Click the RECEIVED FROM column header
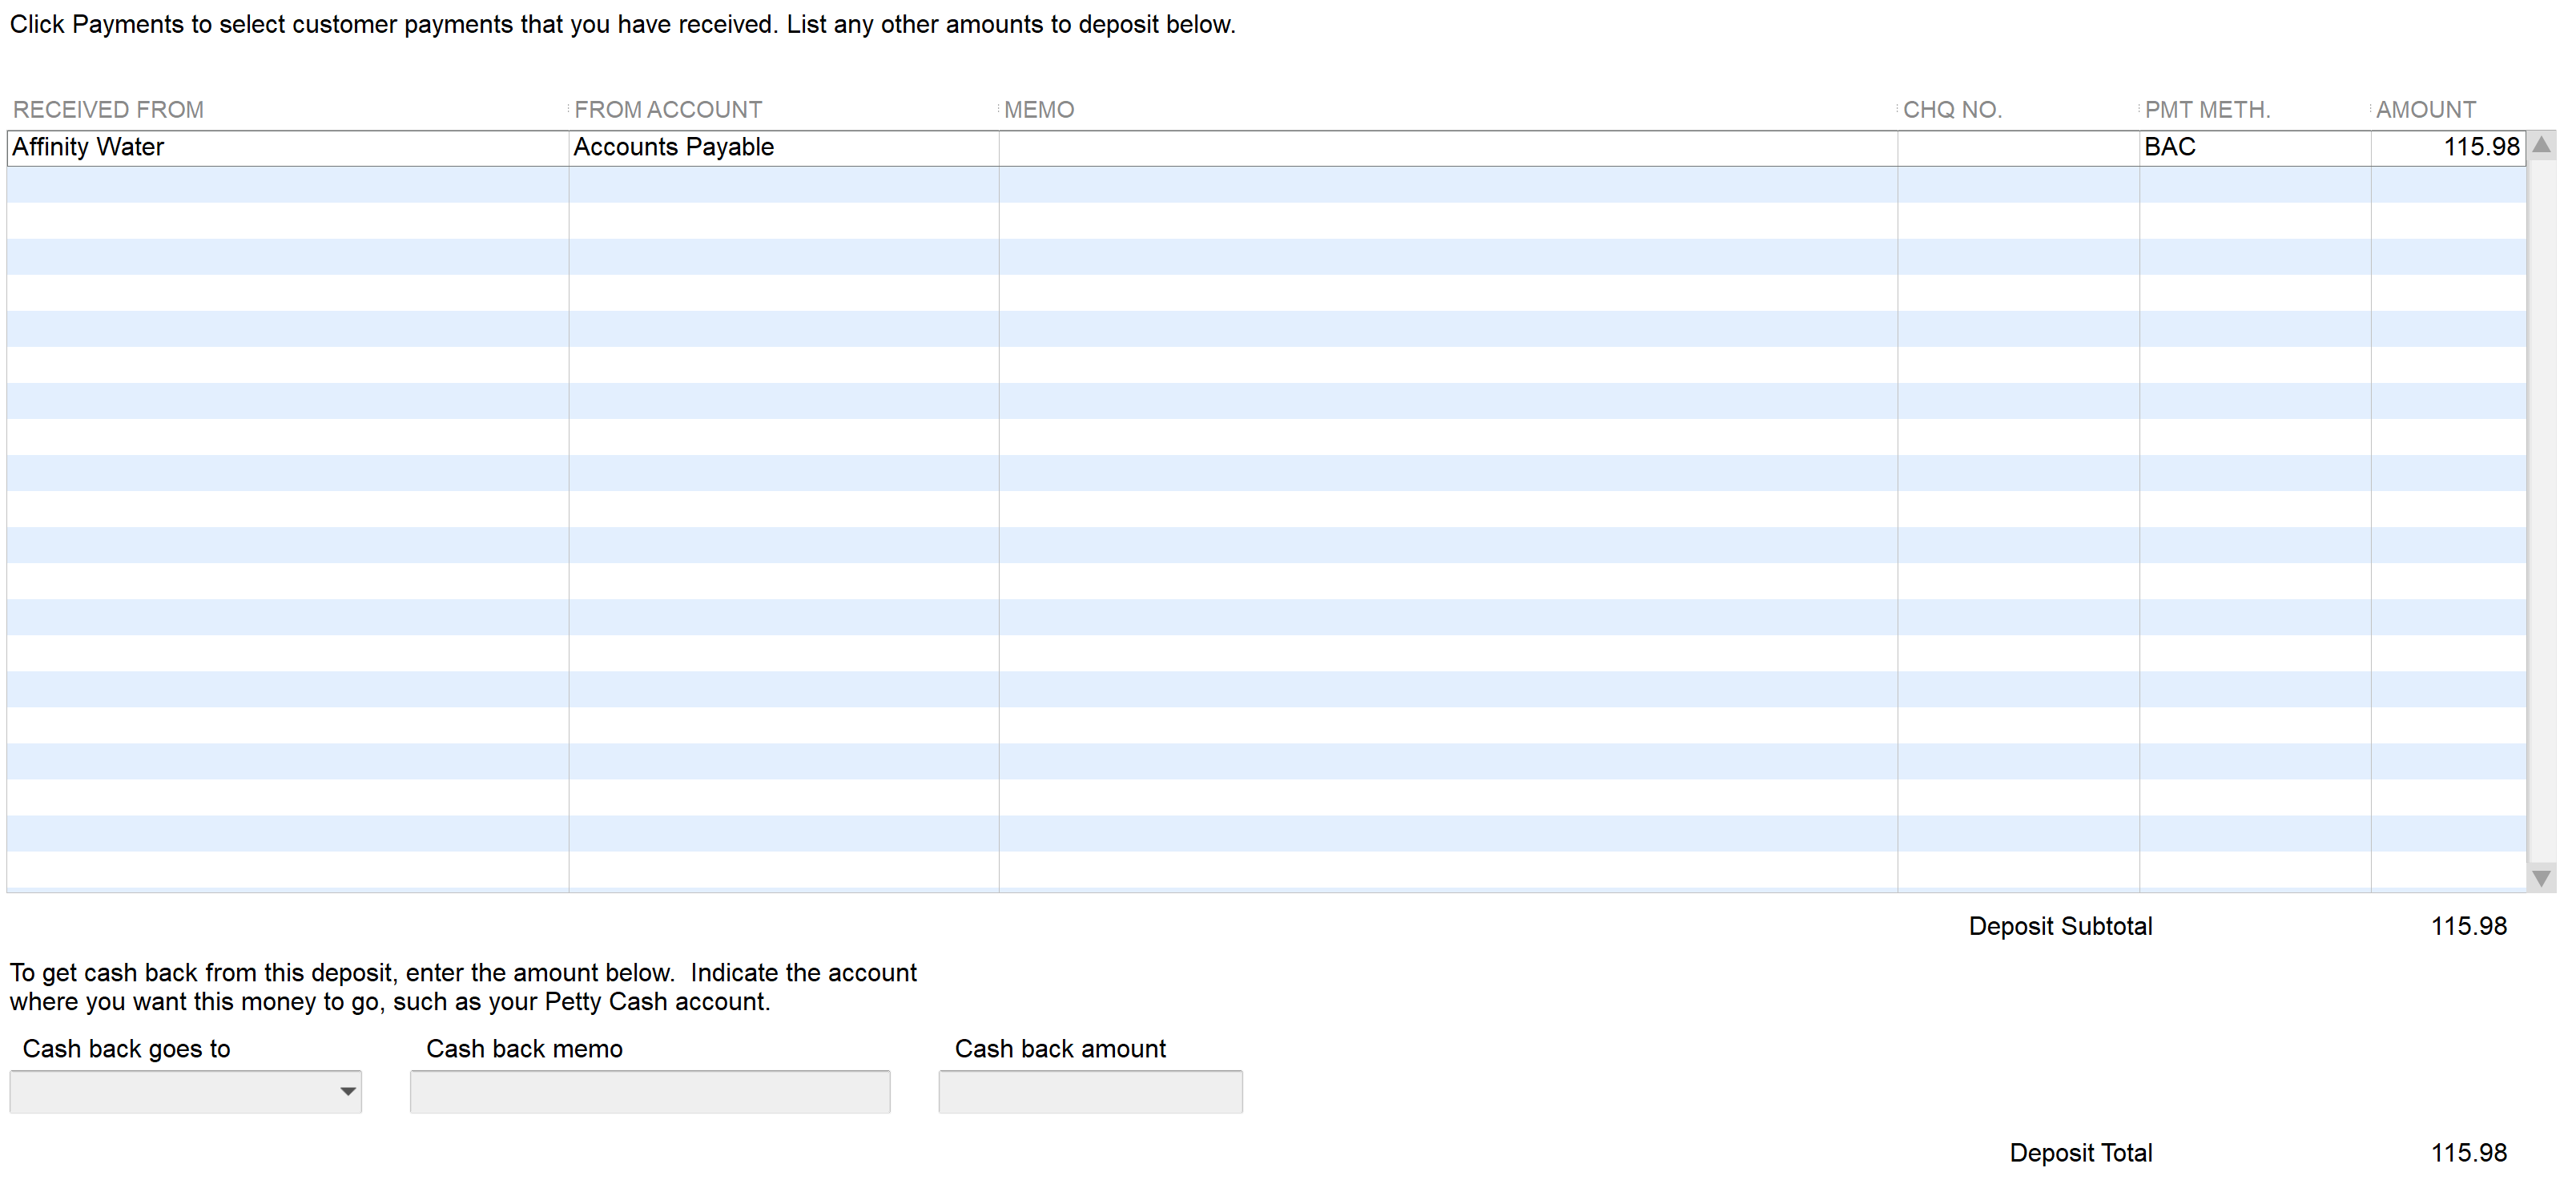Viewport: 2576px width, 1188px height. pyautogui.click(x=108, y=110)
